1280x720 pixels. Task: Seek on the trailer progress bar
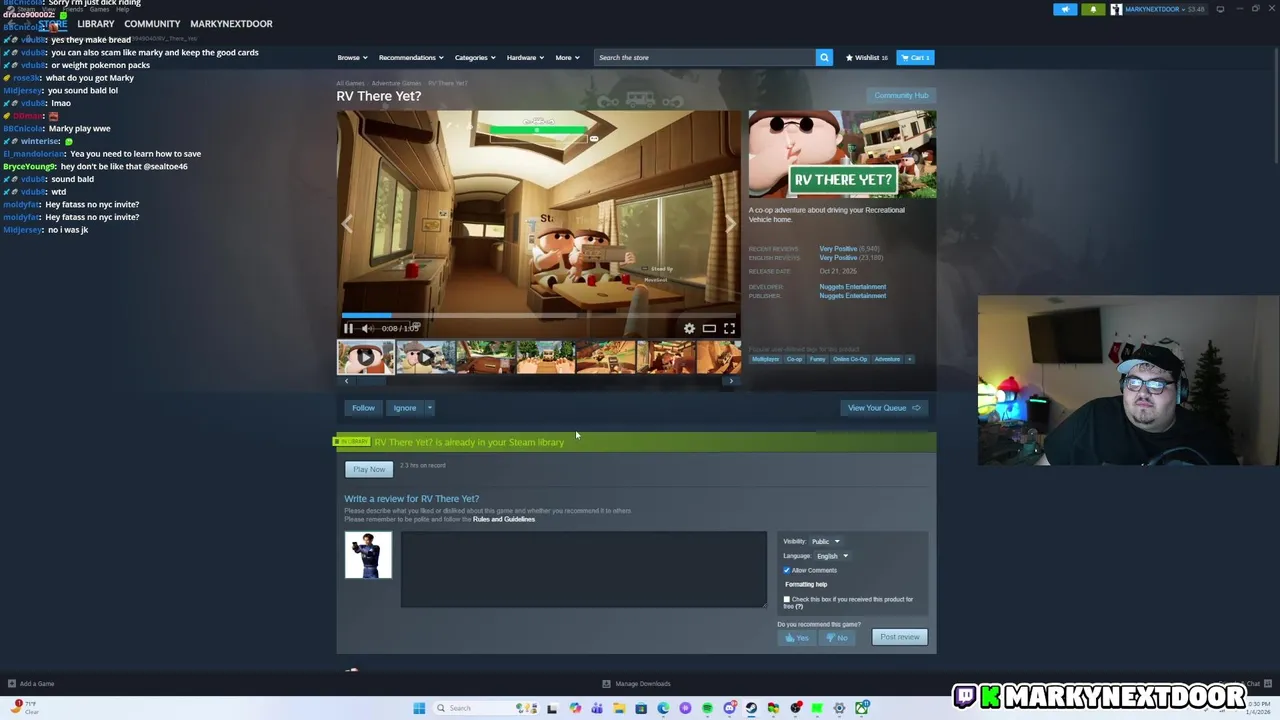pos(540,315)
